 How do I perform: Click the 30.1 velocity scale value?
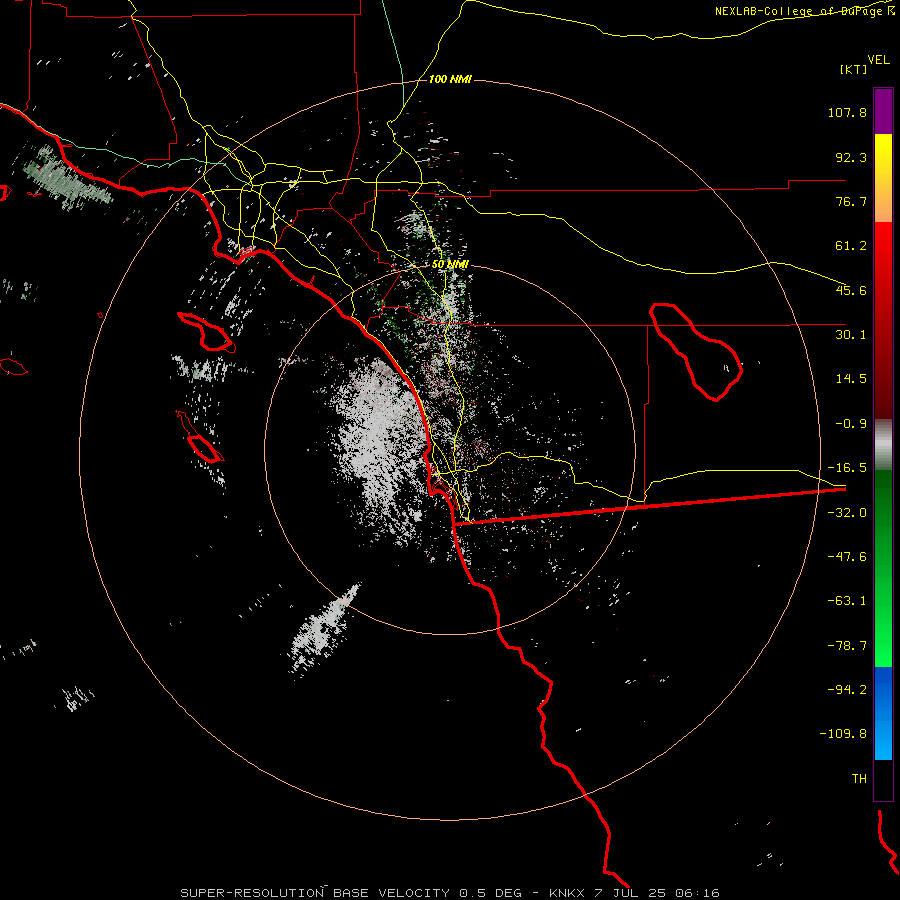[851, 335]
